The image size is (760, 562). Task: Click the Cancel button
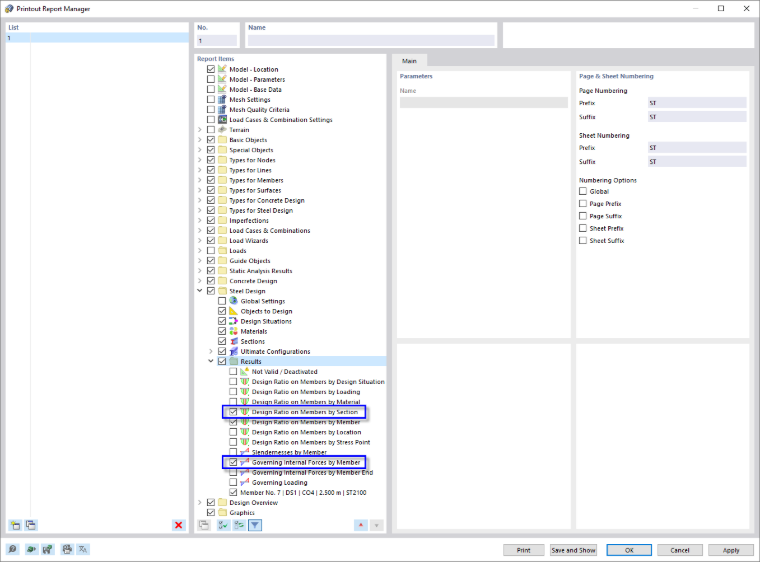(x=680, y=550)
